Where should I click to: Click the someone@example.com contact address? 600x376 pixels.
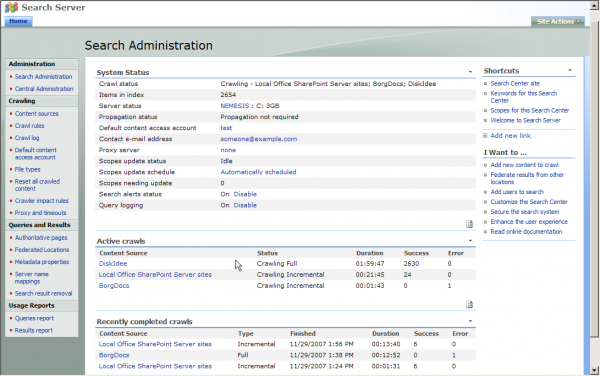pos(259,139)
